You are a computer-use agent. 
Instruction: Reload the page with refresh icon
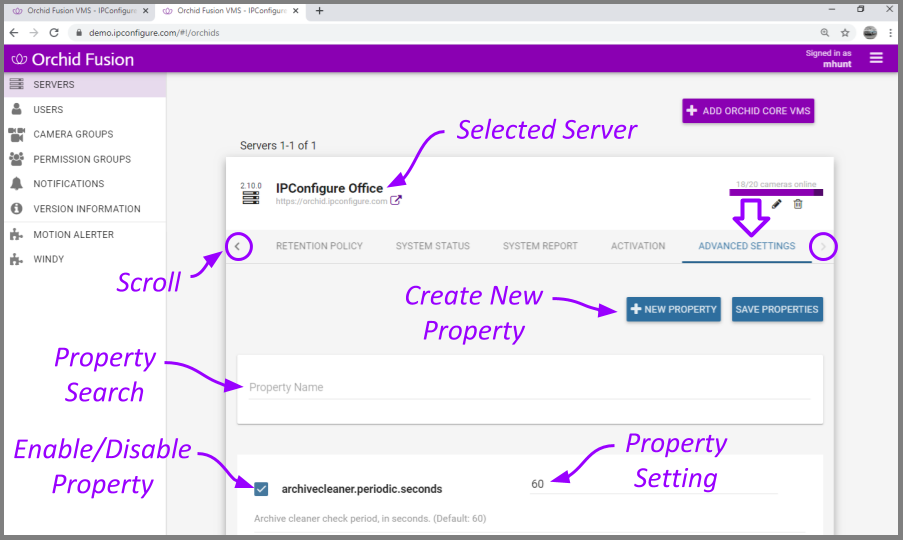click(54, 33)
